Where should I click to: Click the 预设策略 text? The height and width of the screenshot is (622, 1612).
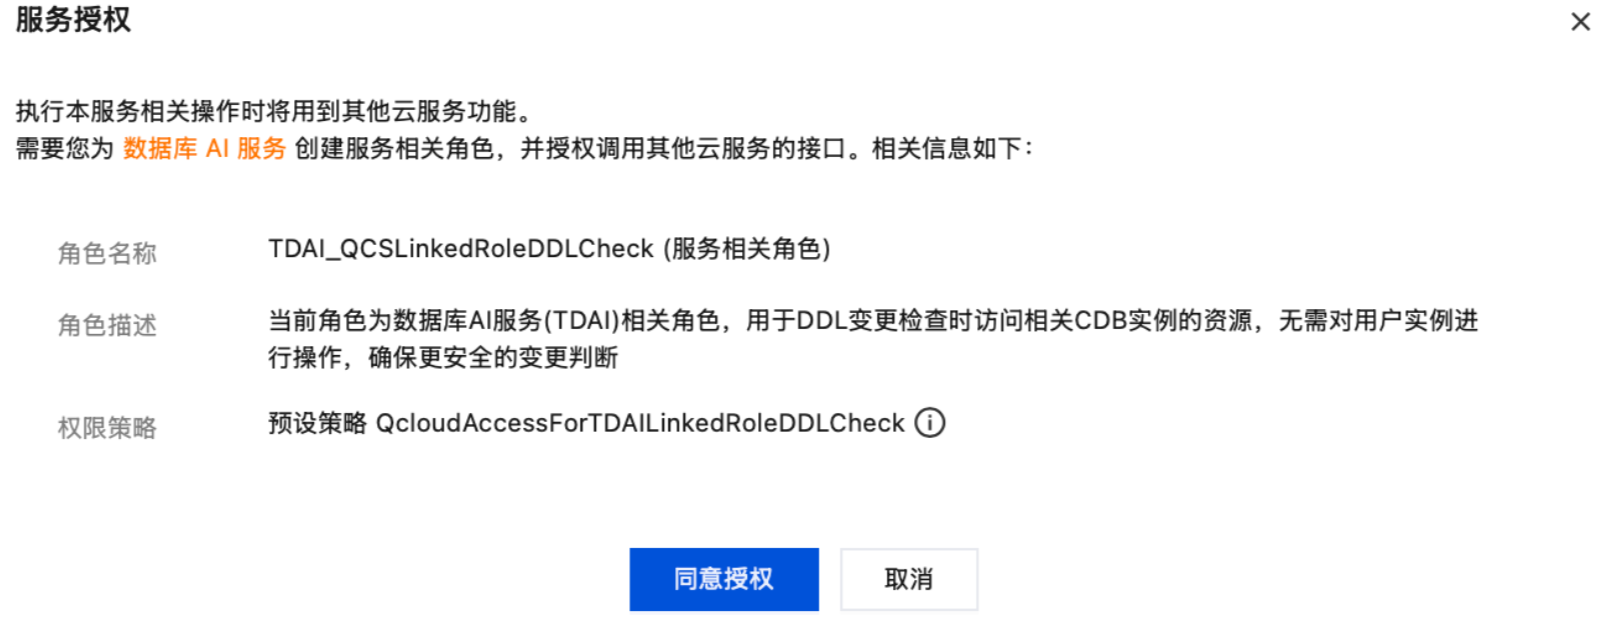pyautogui.click(x=318, y=423)
